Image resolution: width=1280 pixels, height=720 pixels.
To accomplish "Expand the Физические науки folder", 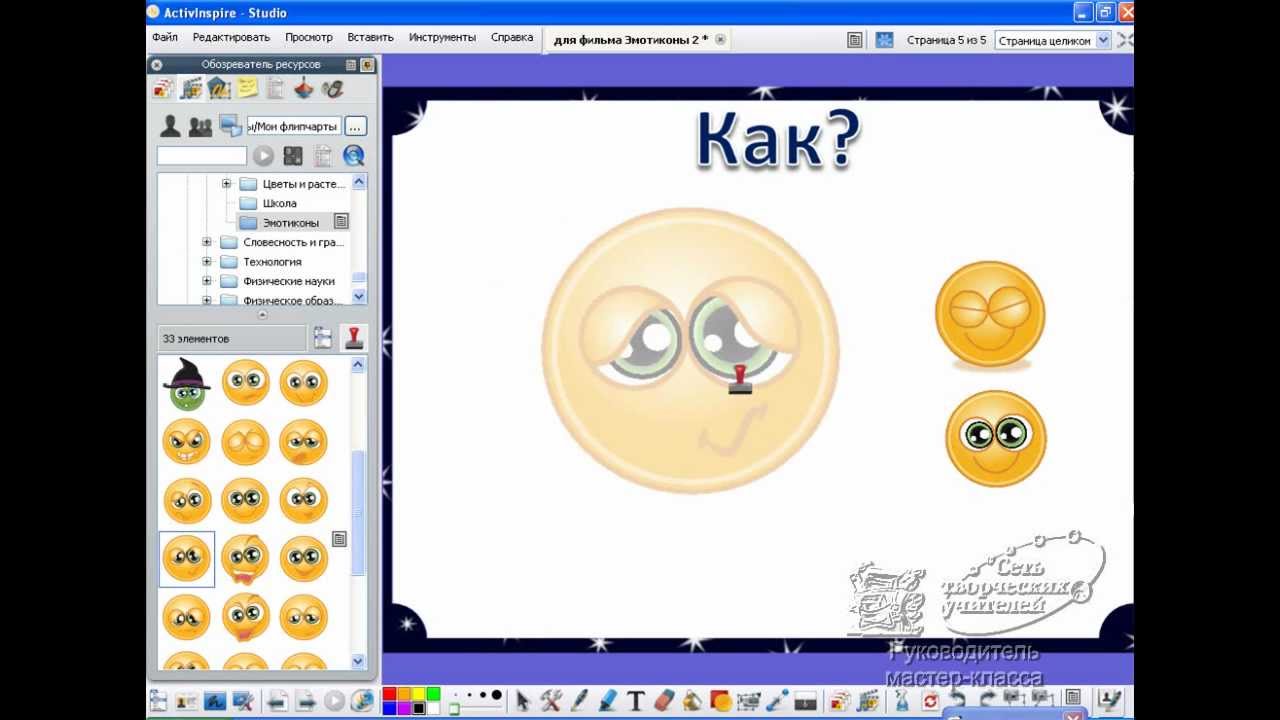I will click(x=207, y=281).
